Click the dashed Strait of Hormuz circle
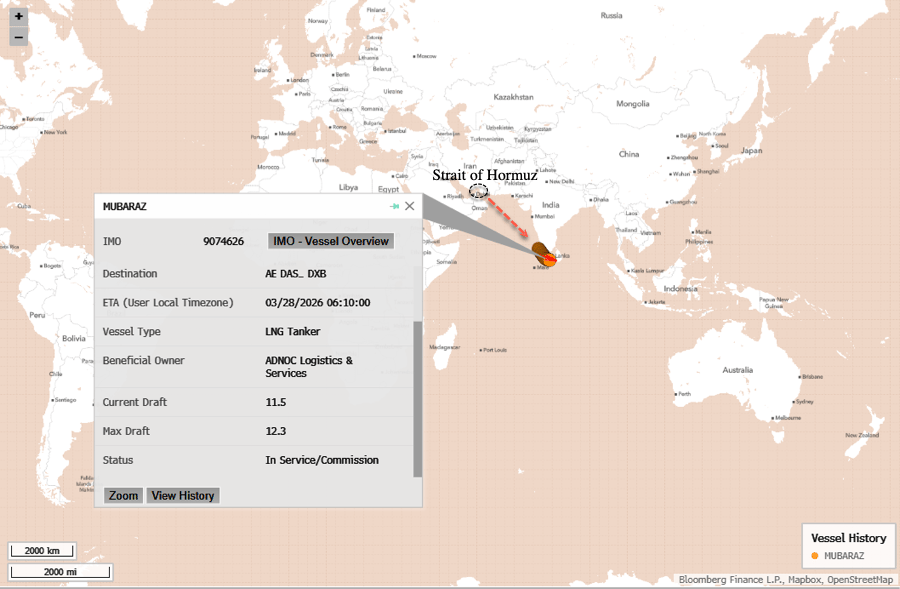This screenshot has height=589, width=900. tap(479, 191)
